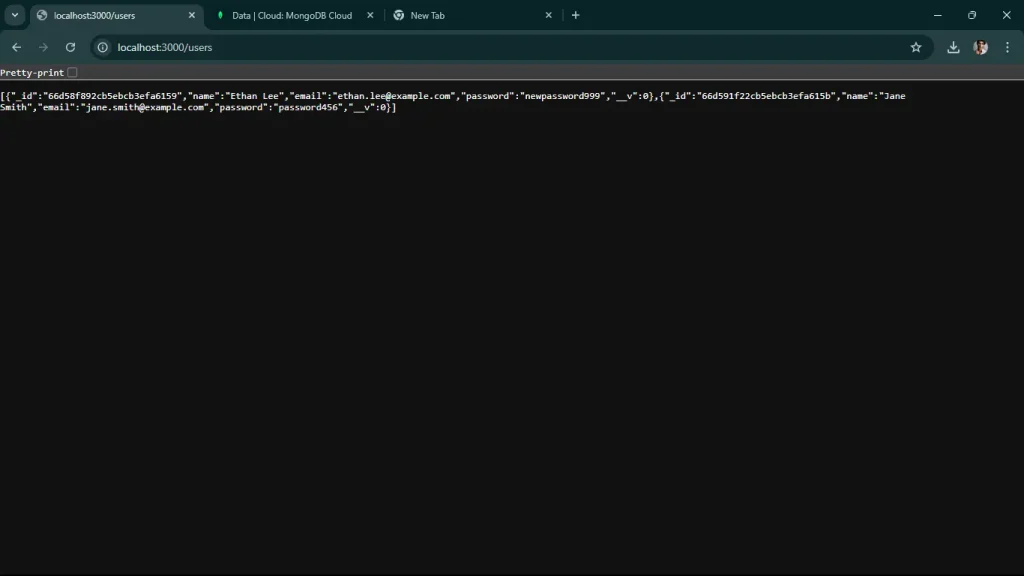Click the Chrome favicon on the New Tab
1024x576 pixels.
click(x=399, y=15)
